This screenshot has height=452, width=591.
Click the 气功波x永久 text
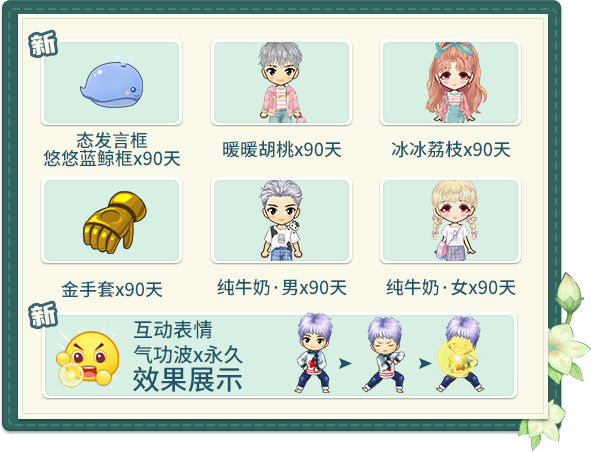[x=188, y=355]
